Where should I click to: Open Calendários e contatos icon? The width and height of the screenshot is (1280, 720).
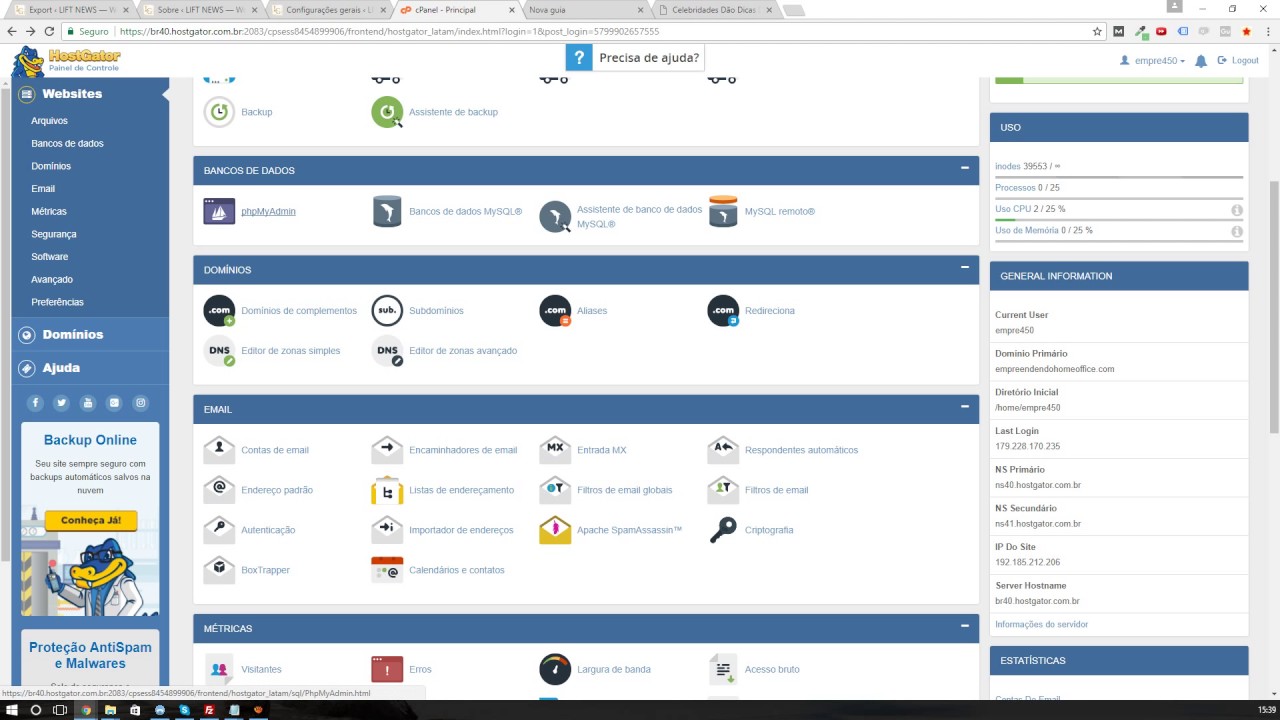point(387,570)
